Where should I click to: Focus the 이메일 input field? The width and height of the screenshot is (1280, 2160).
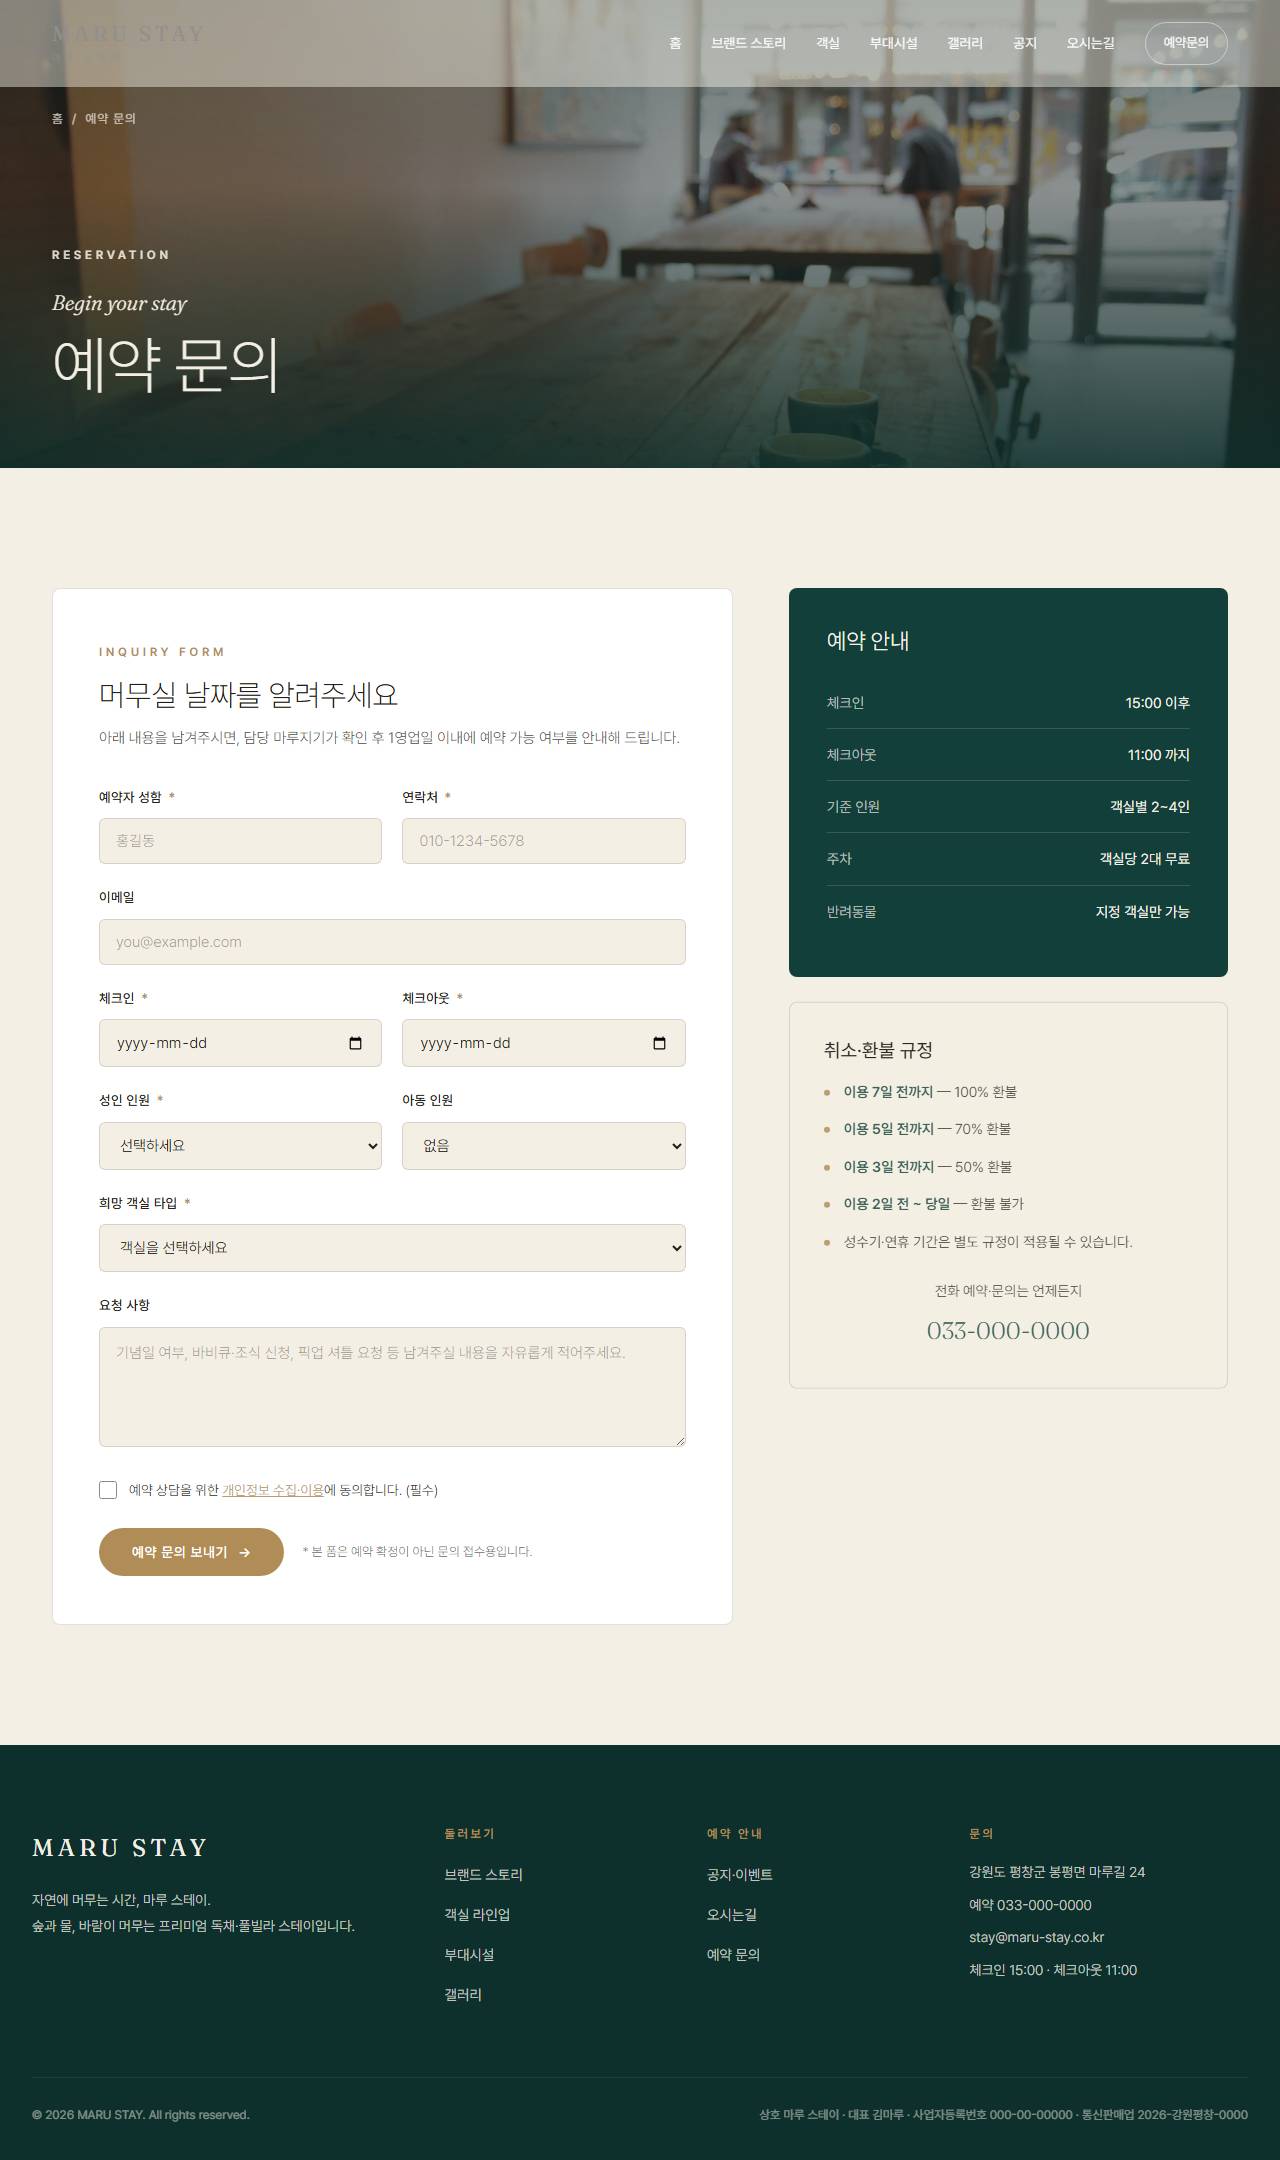[392, 942]
